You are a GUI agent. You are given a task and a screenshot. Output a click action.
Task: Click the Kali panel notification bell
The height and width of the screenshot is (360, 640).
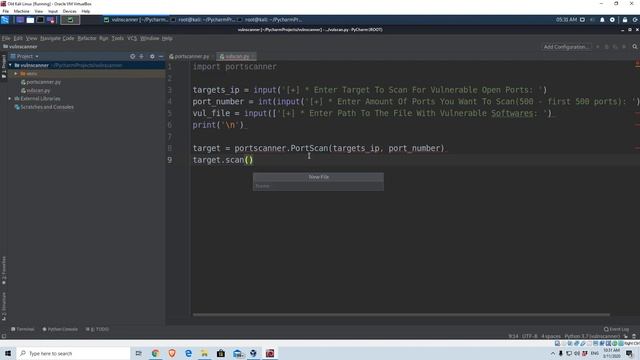[x=602, y=20]
